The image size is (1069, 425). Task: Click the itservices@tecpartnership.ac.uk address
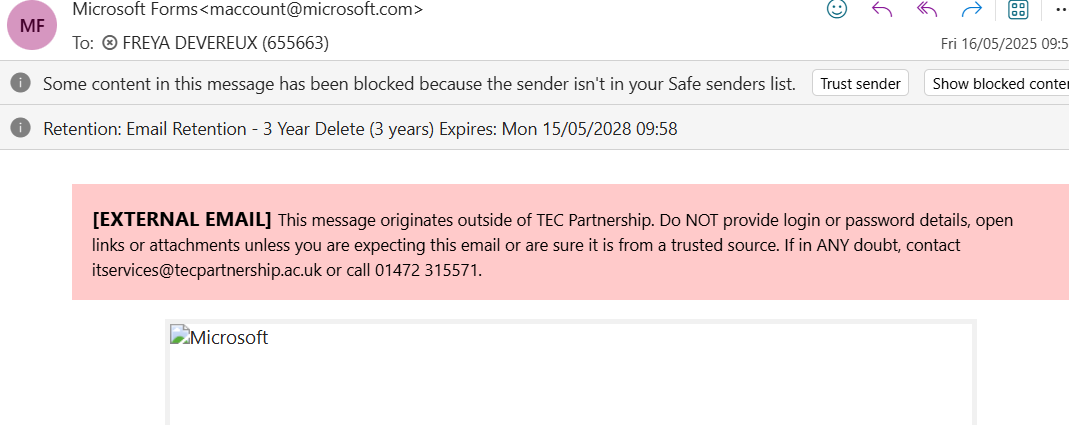[207, 269]
